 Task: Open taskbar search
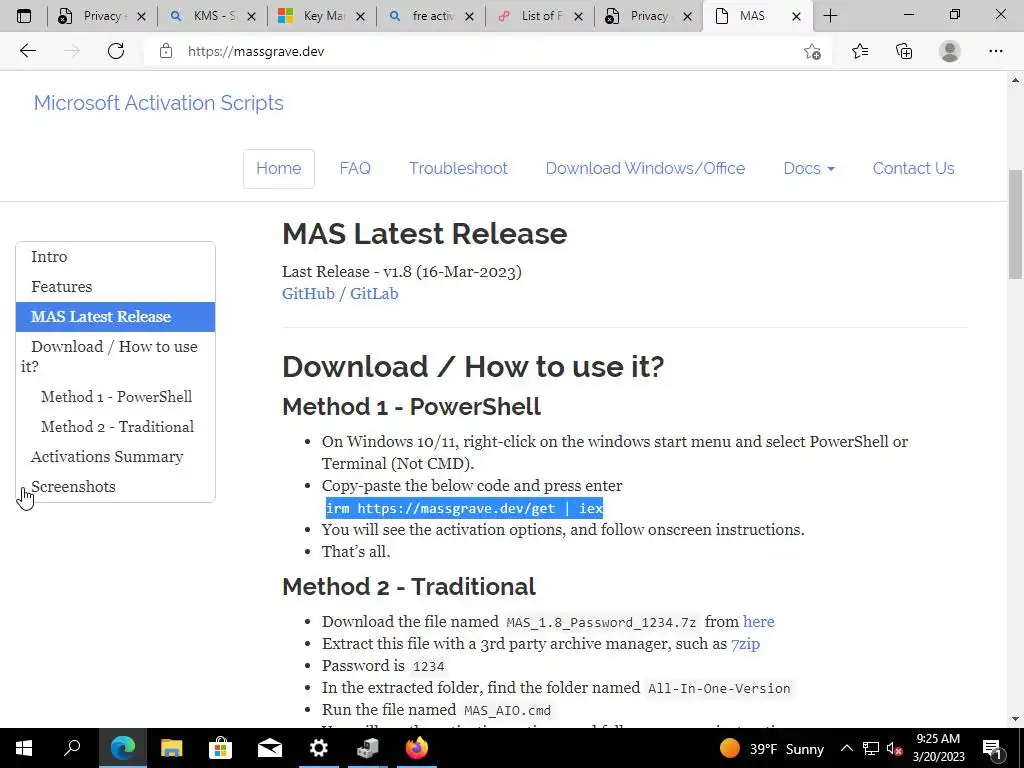coord(72,748)
